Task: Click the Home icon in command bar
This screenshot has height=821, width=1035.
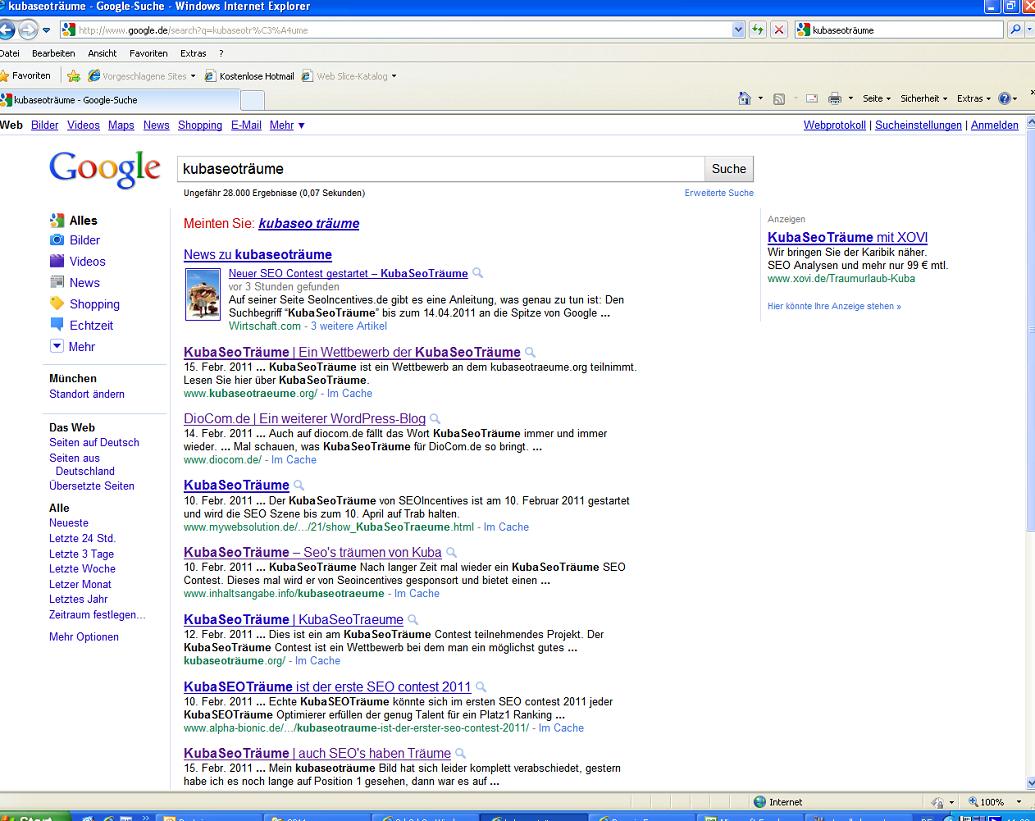Action: (x=744, y=98)
